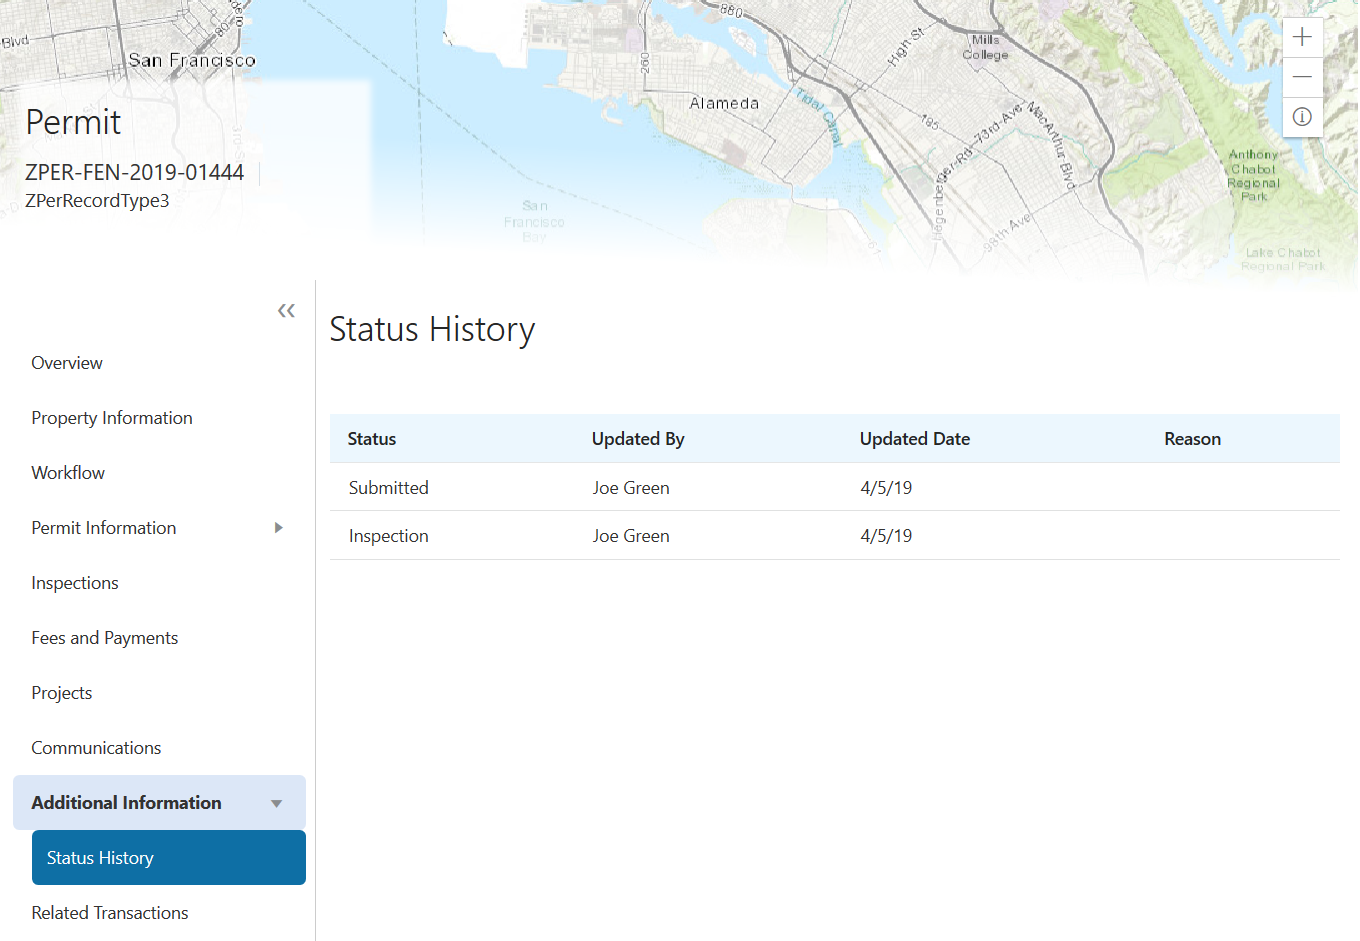
Task: Select the Submitted status cell
Action: click(389, 488)
